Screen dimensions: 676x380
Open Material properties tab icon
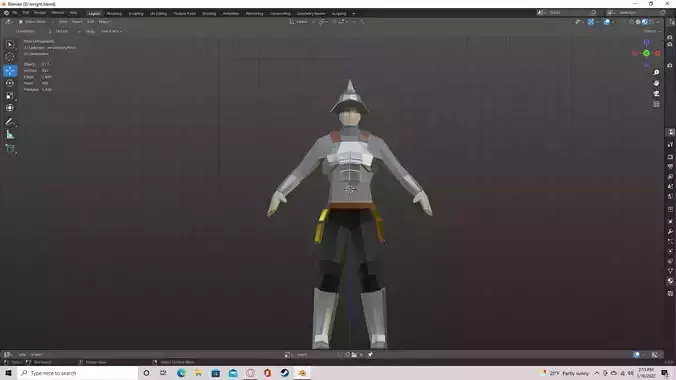click(671, 281)
